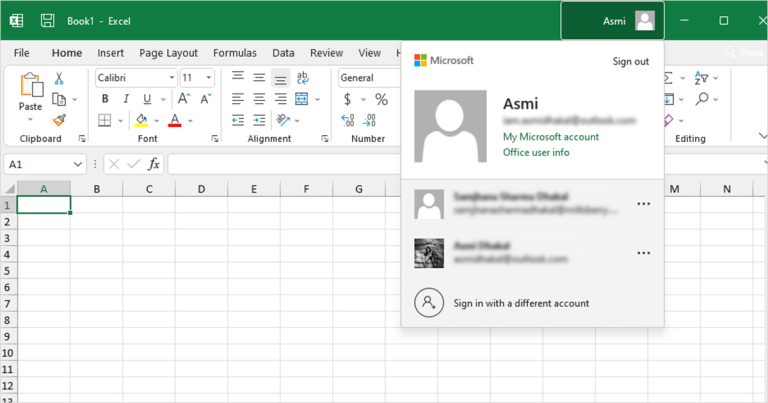The width and height of the screenshot is (768, 403).
Task: Toggle italic formatting
Action: tap(126, 99)
